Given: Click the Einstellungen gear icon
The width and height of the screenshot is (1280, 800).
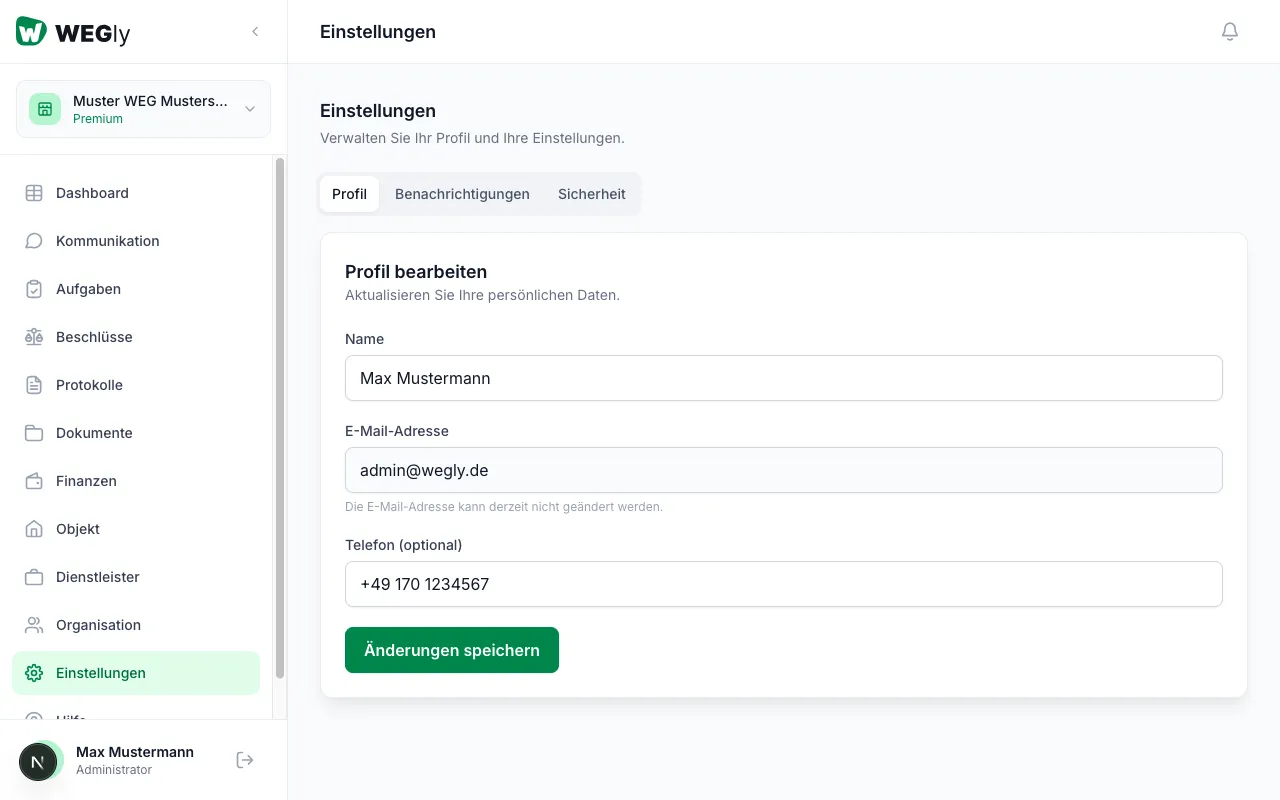Looking at the screenshot, I should [x=33, y=673].
